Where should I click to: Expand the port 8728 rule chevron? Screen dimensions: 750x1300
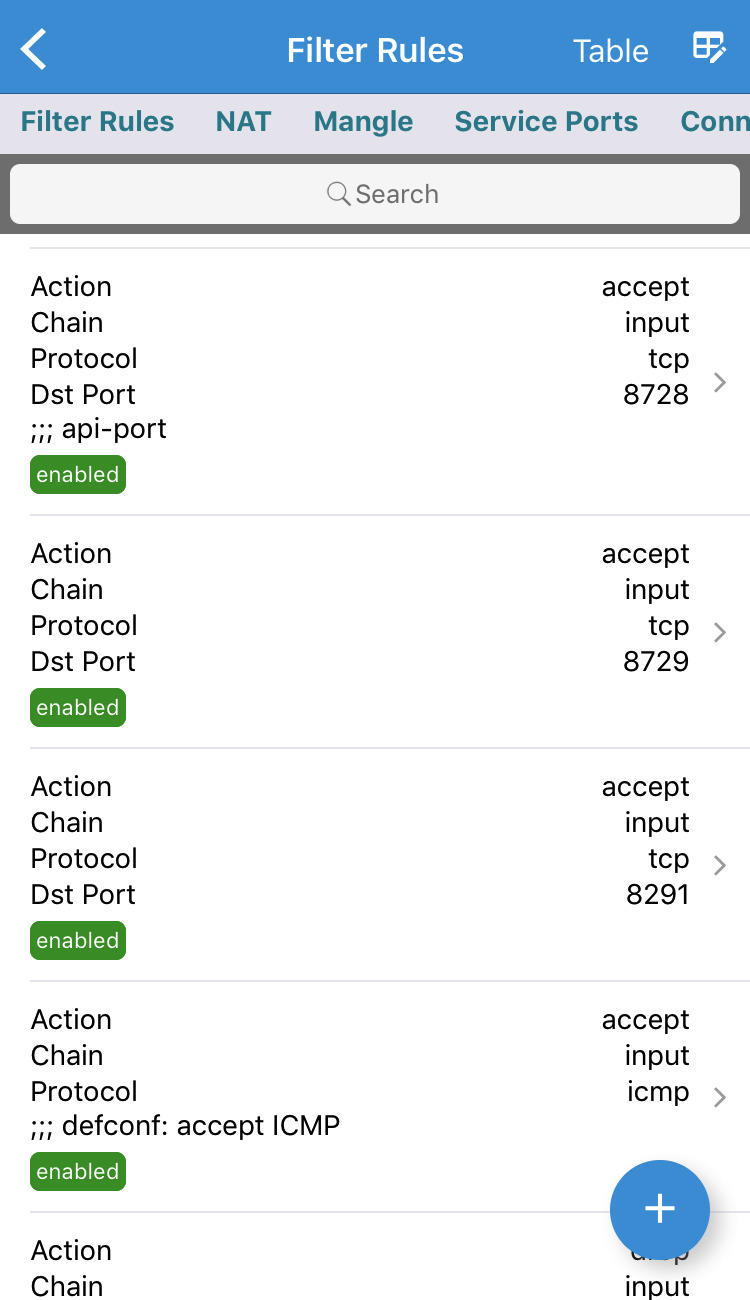719,382
